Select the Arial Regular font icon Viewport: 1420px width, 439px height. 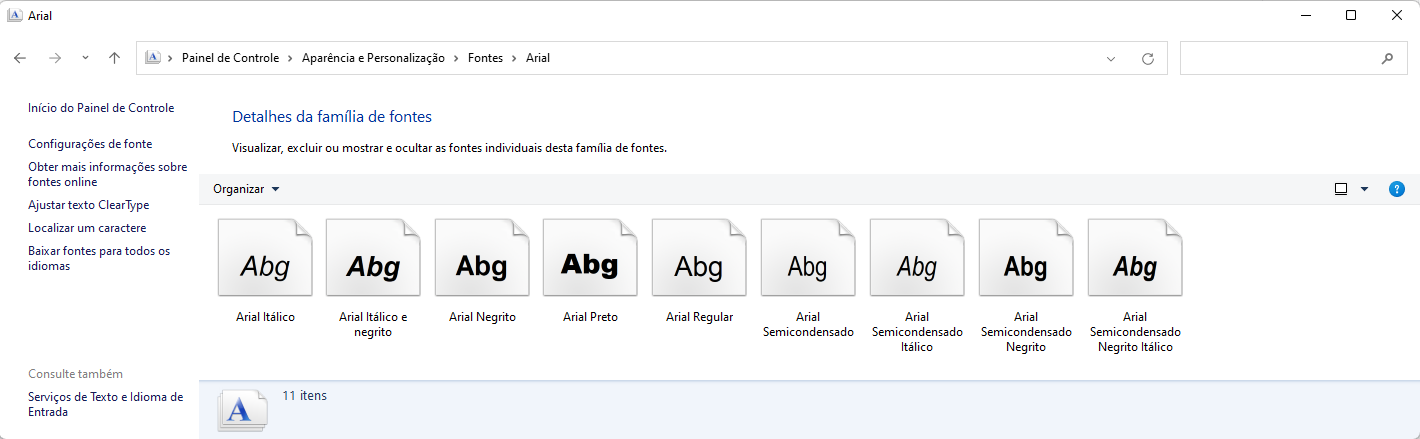coord(699,257)
